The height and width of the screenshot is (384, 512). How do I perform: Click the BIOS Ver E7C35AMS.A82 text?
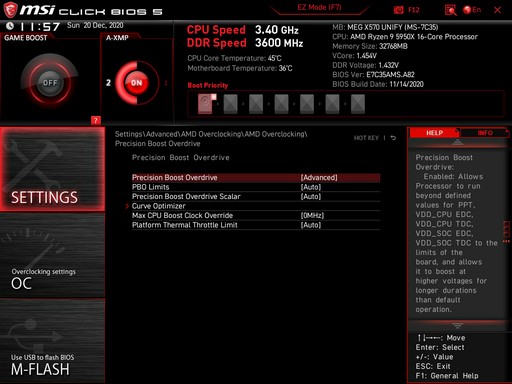[373, 75]
